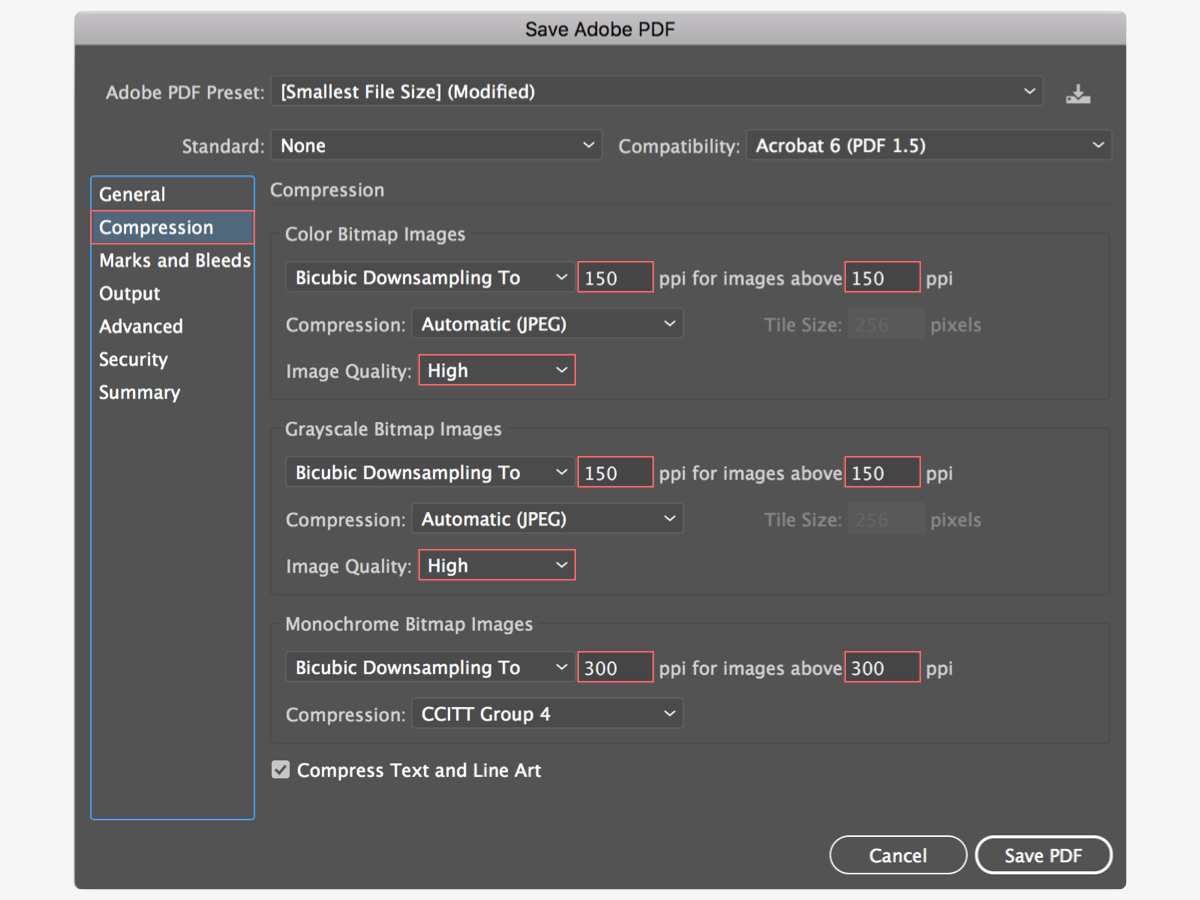Open the Marks and Bleeds section
Image resolution: width=1200 pixels, height=900 pixels.
click(x=174, y=260)
